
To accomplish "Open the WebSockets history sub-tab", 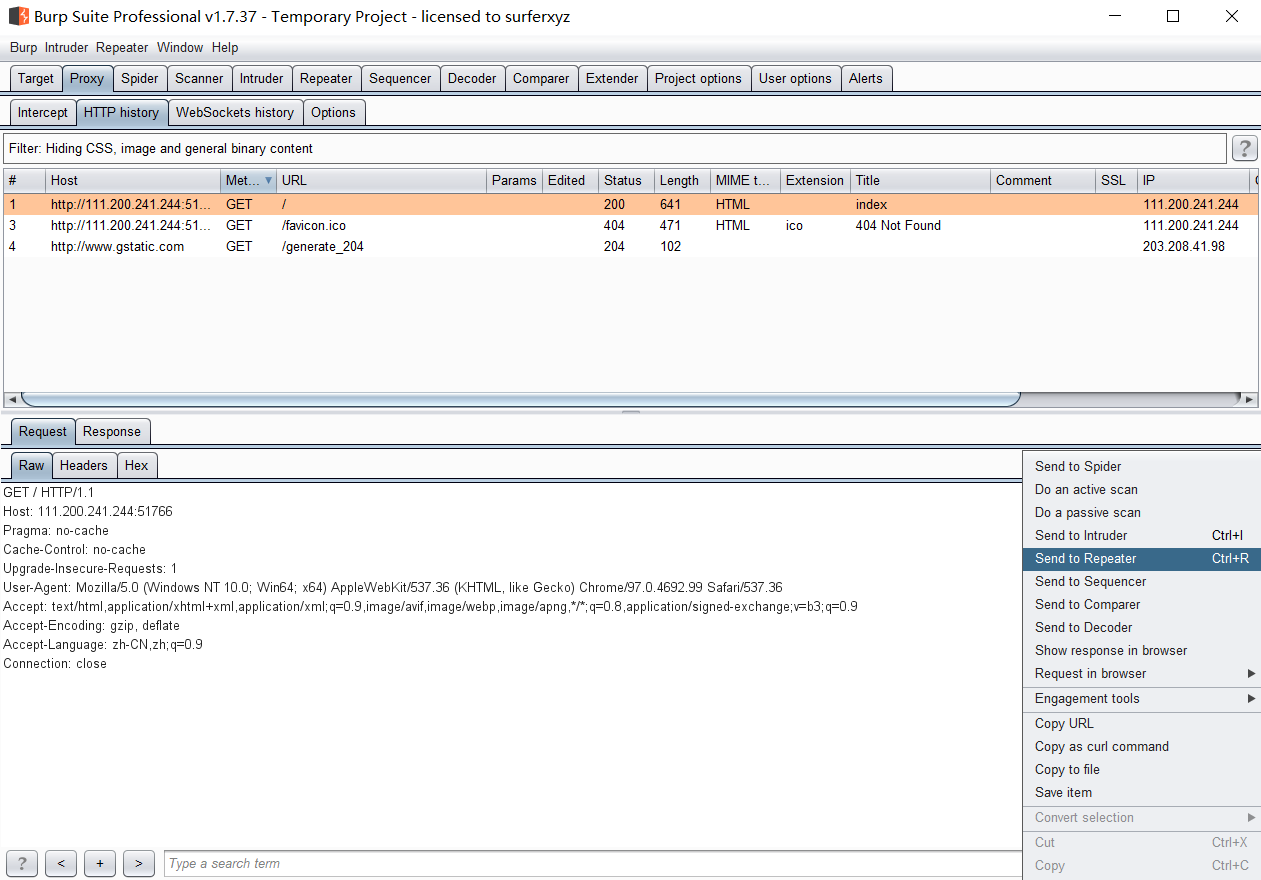I will pyautogui.click(x=235, y=113).
